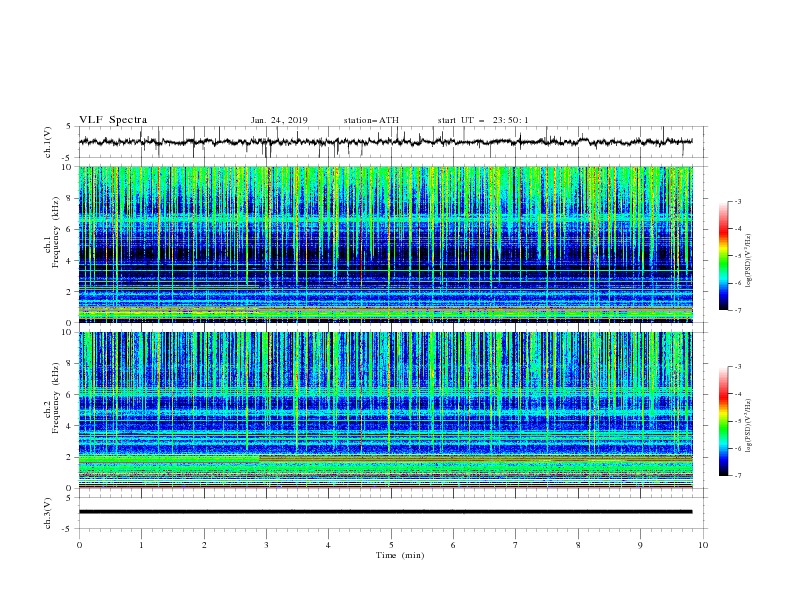Click the ch.2 PSD color bar

pos(723,421)
